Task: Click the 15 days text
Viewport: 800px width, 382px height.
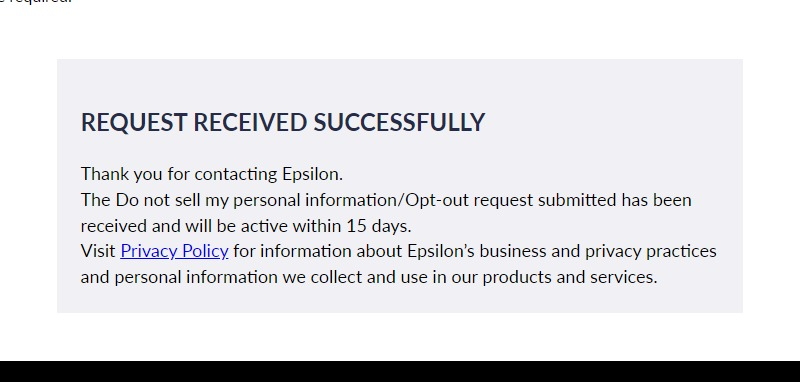Action: 379,226
